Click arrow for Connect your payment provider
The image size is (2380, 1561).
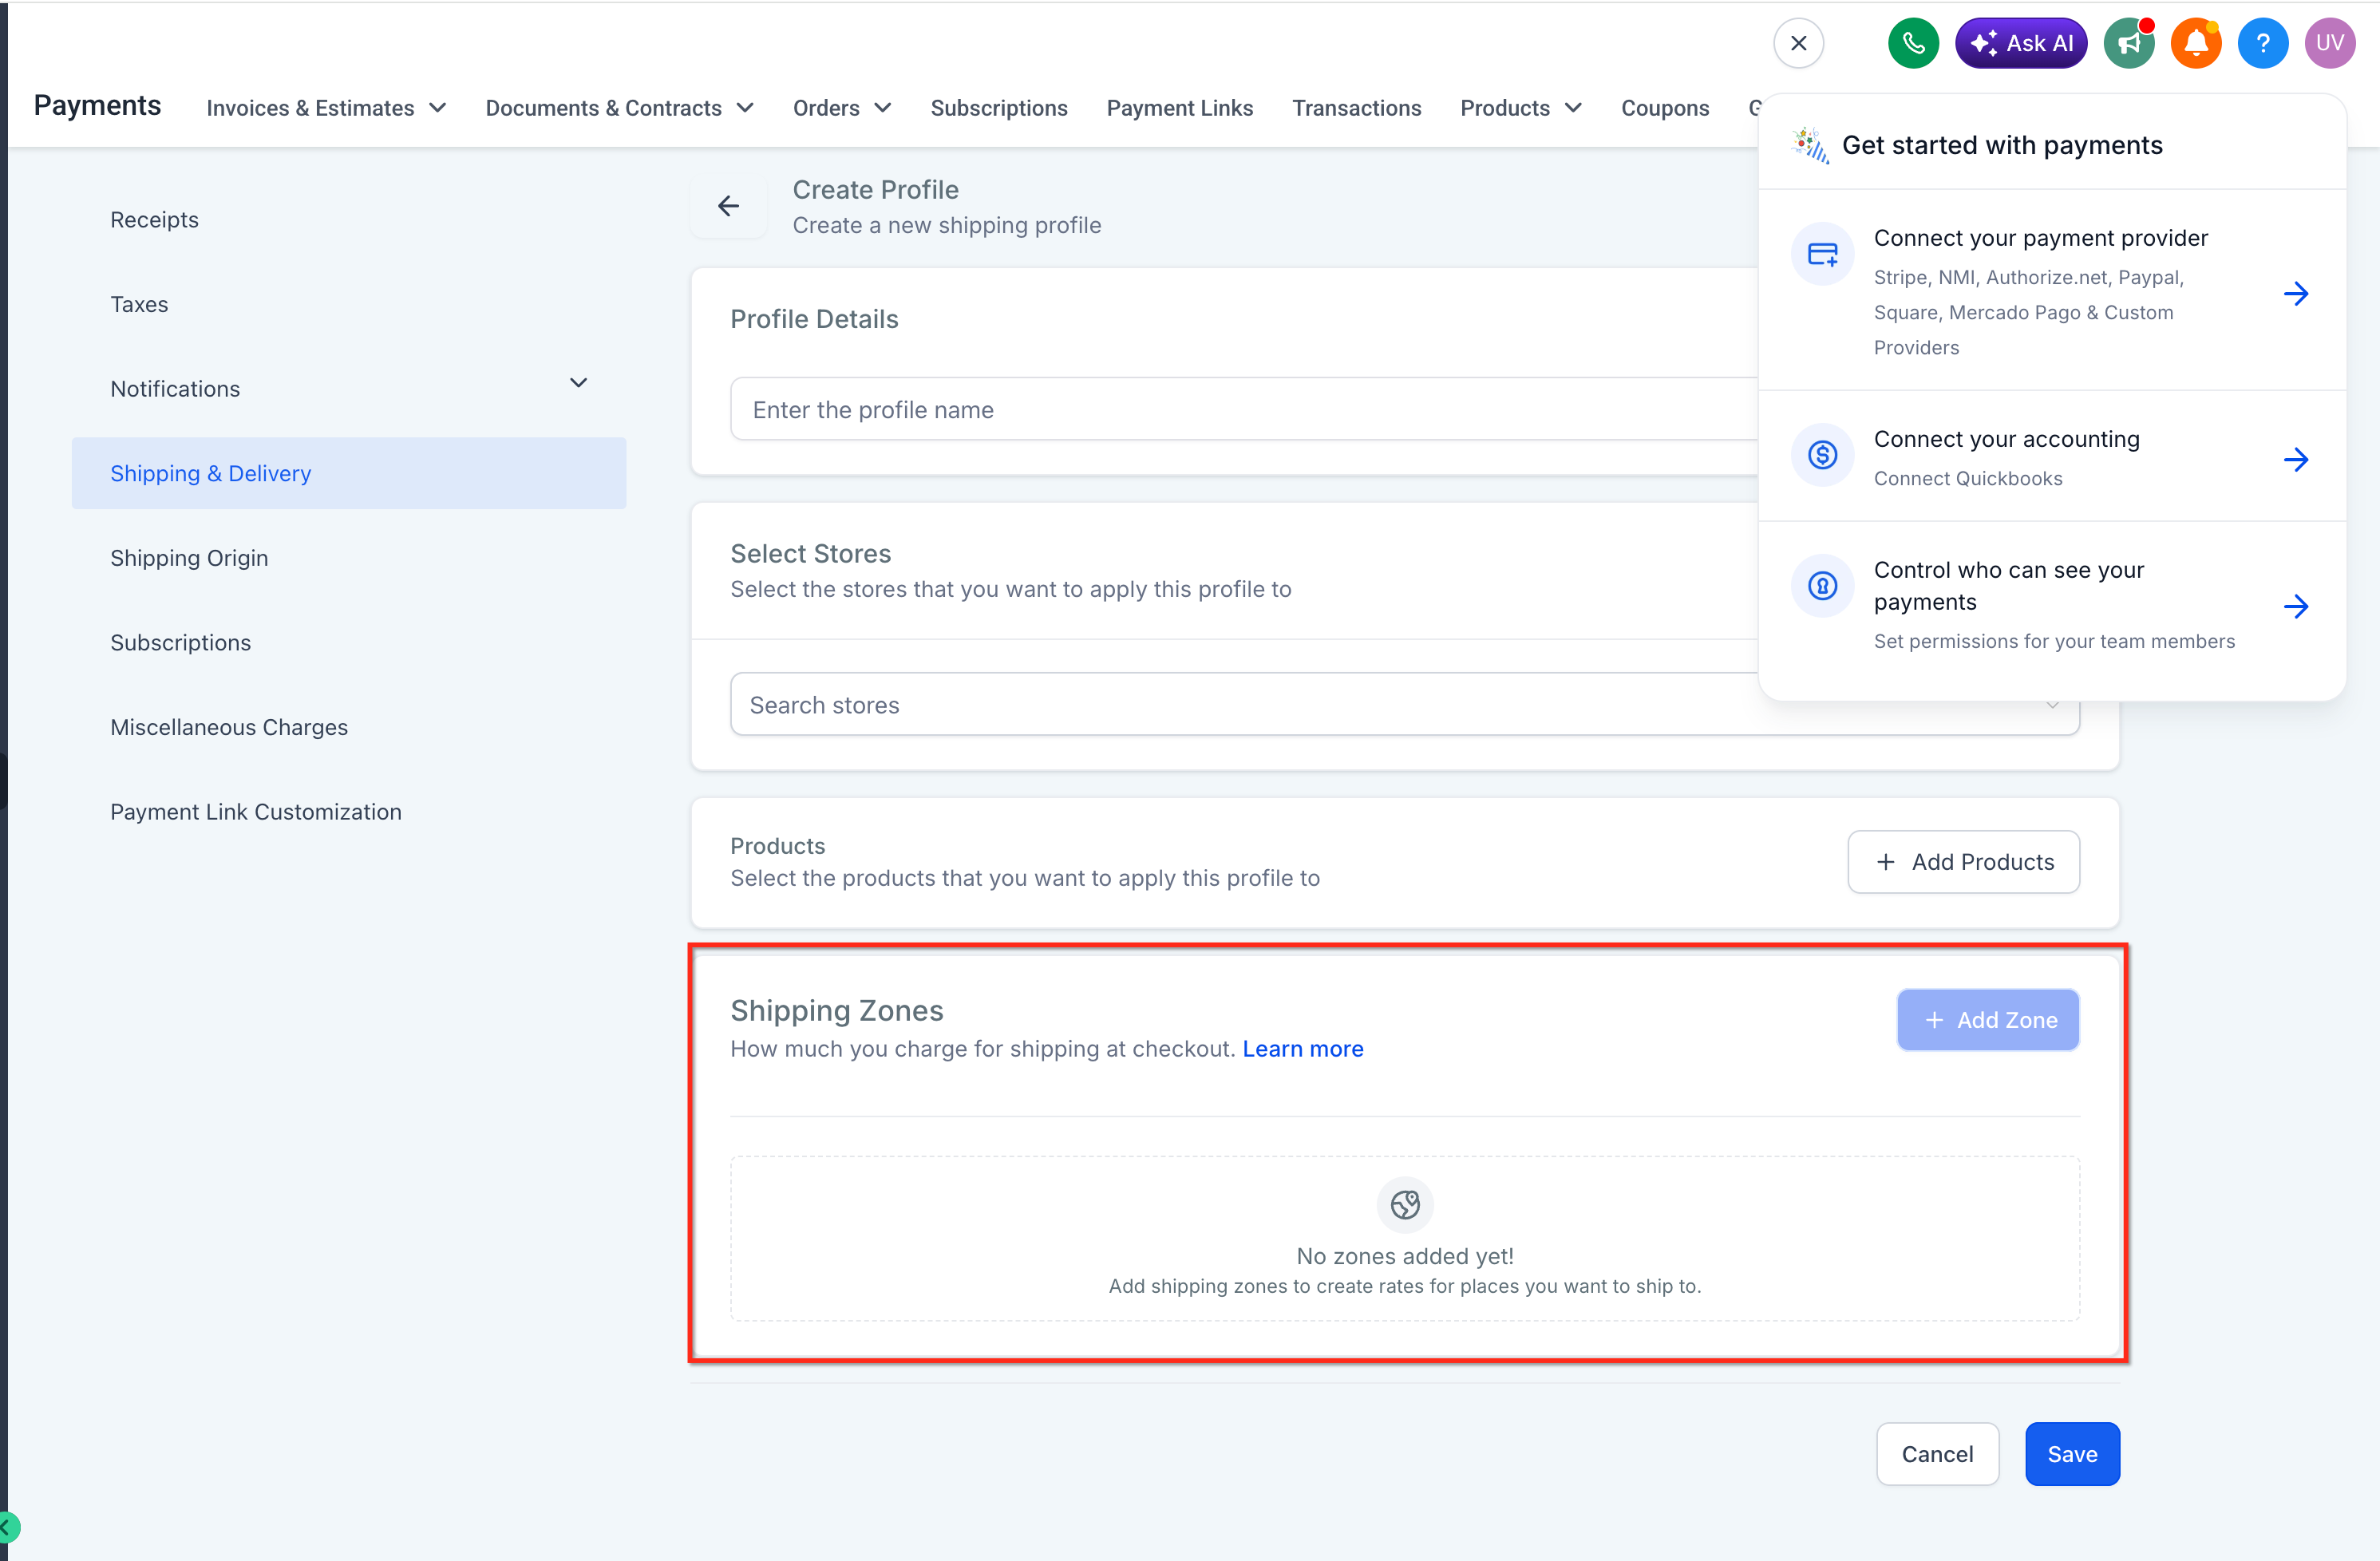click(2296, 293)
